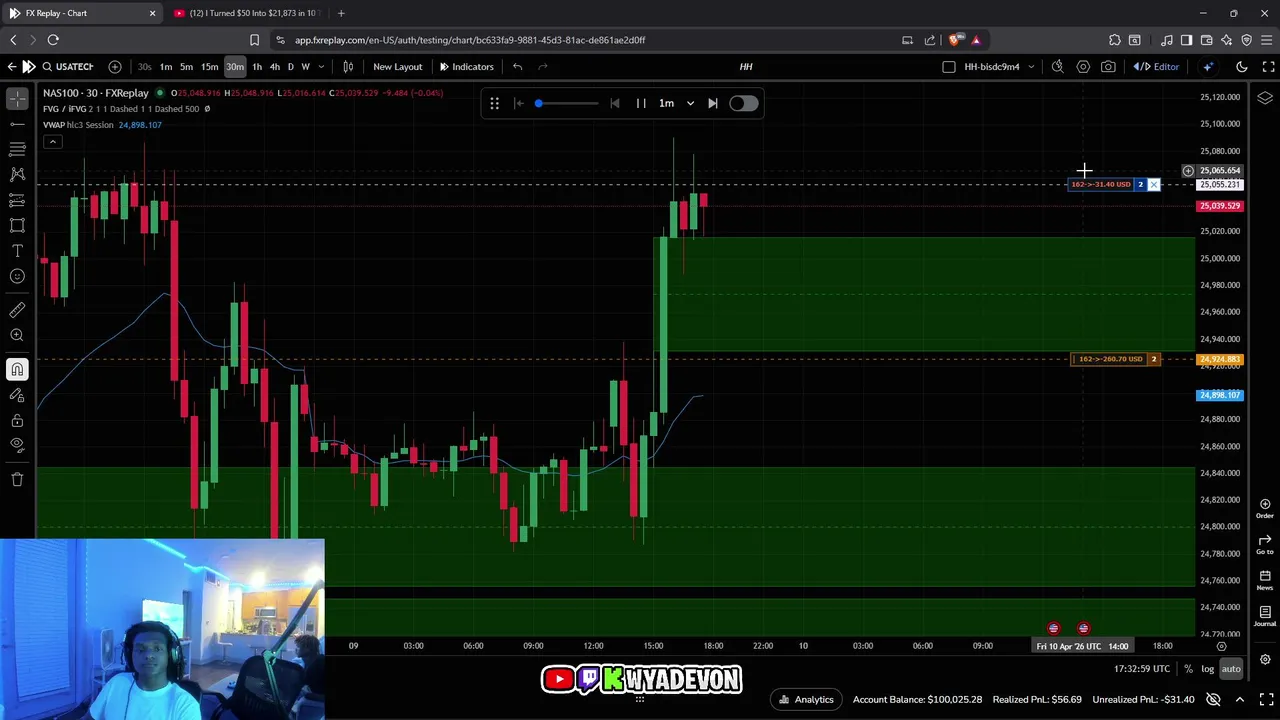Screen dimensions: 1280x720
Task: Toggle stay in drawing mode
Action: pyautogui.click(x=17, y=395)
